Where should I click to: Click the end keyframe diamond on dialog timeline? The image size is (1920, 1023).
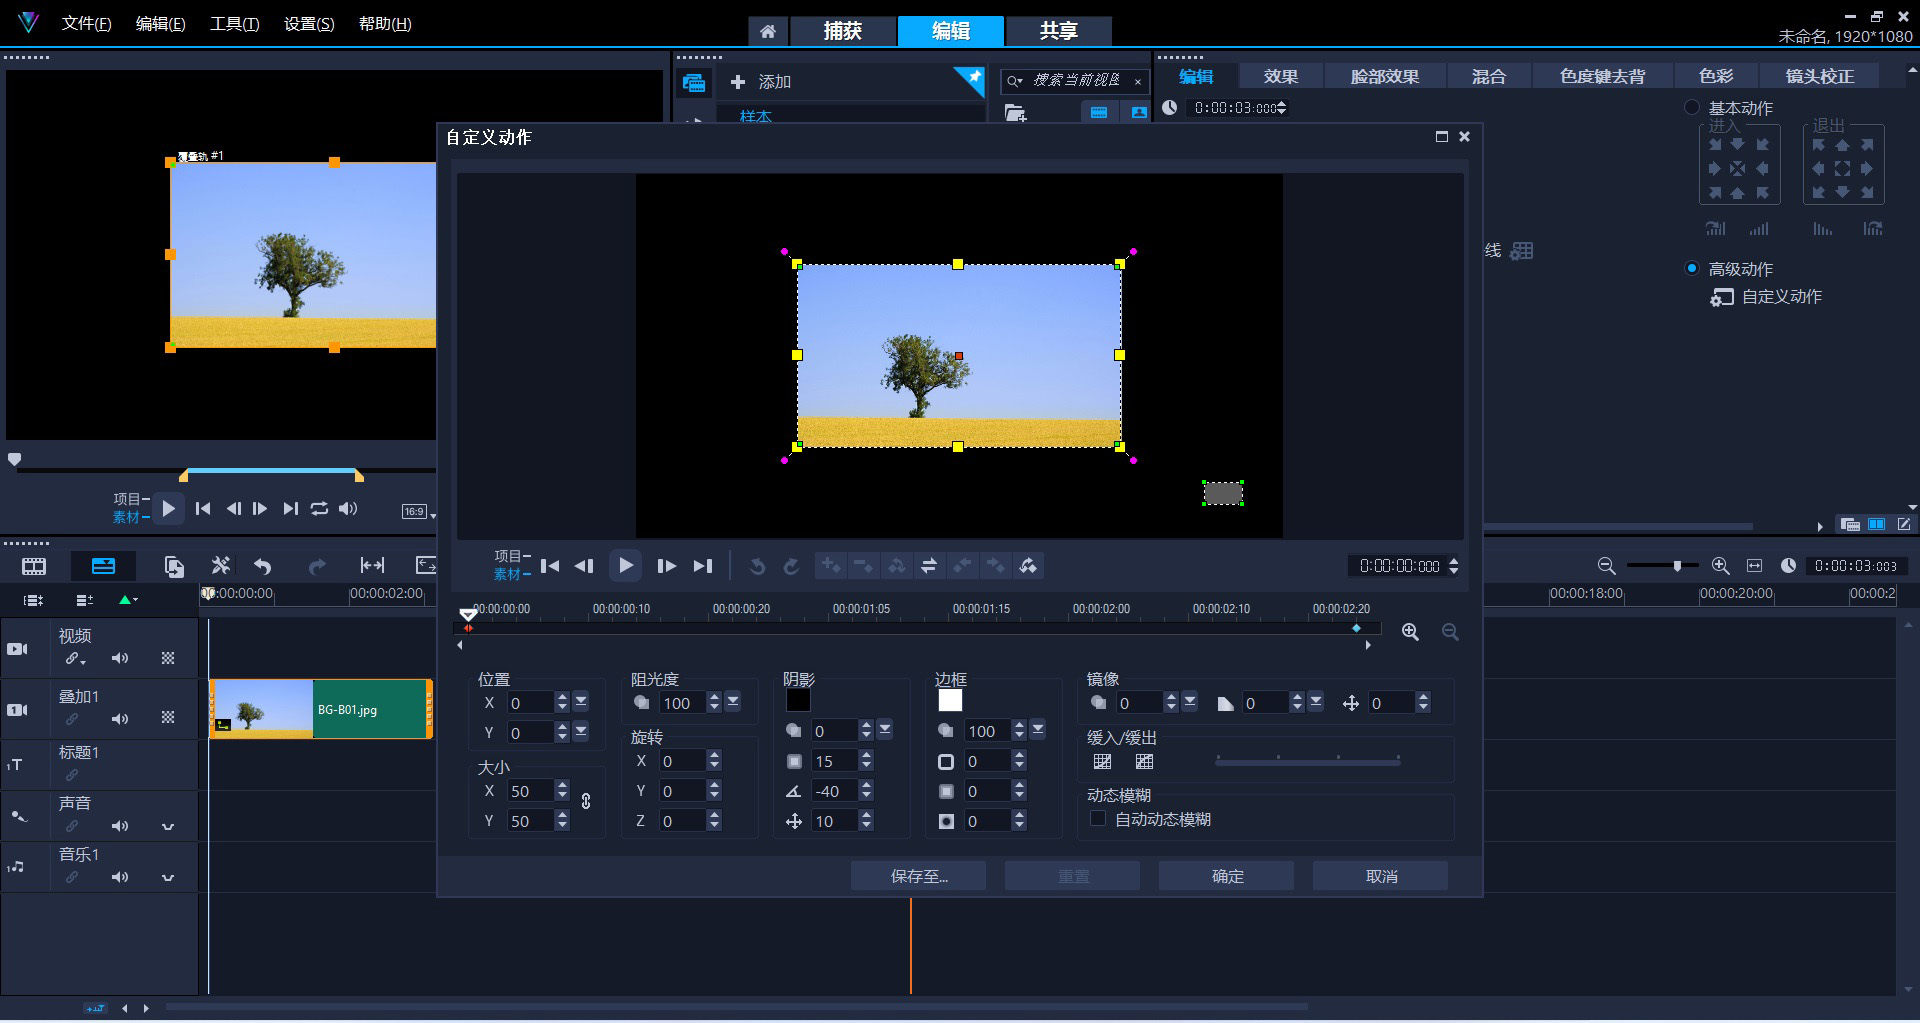[x=1356, y=628]
